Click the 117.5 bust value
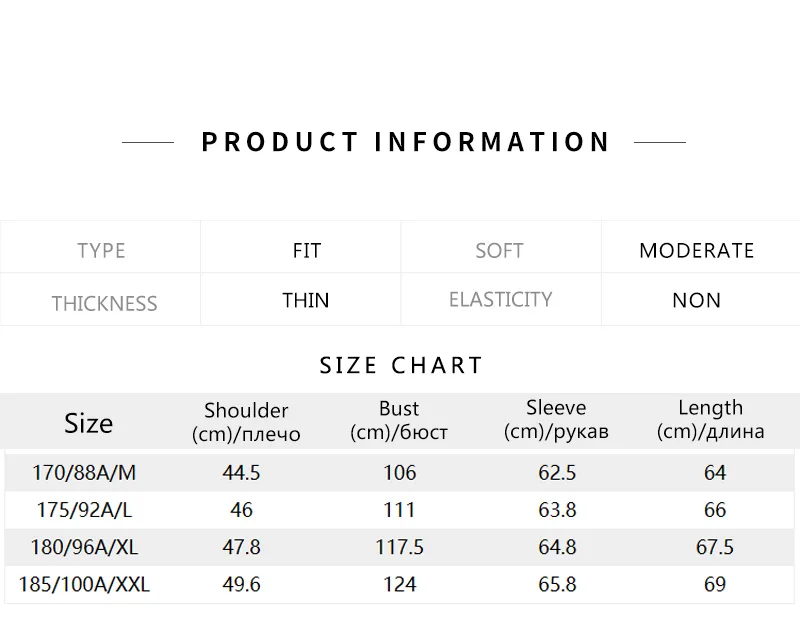This screenshot has width=800, height=627. click(399, 547)
